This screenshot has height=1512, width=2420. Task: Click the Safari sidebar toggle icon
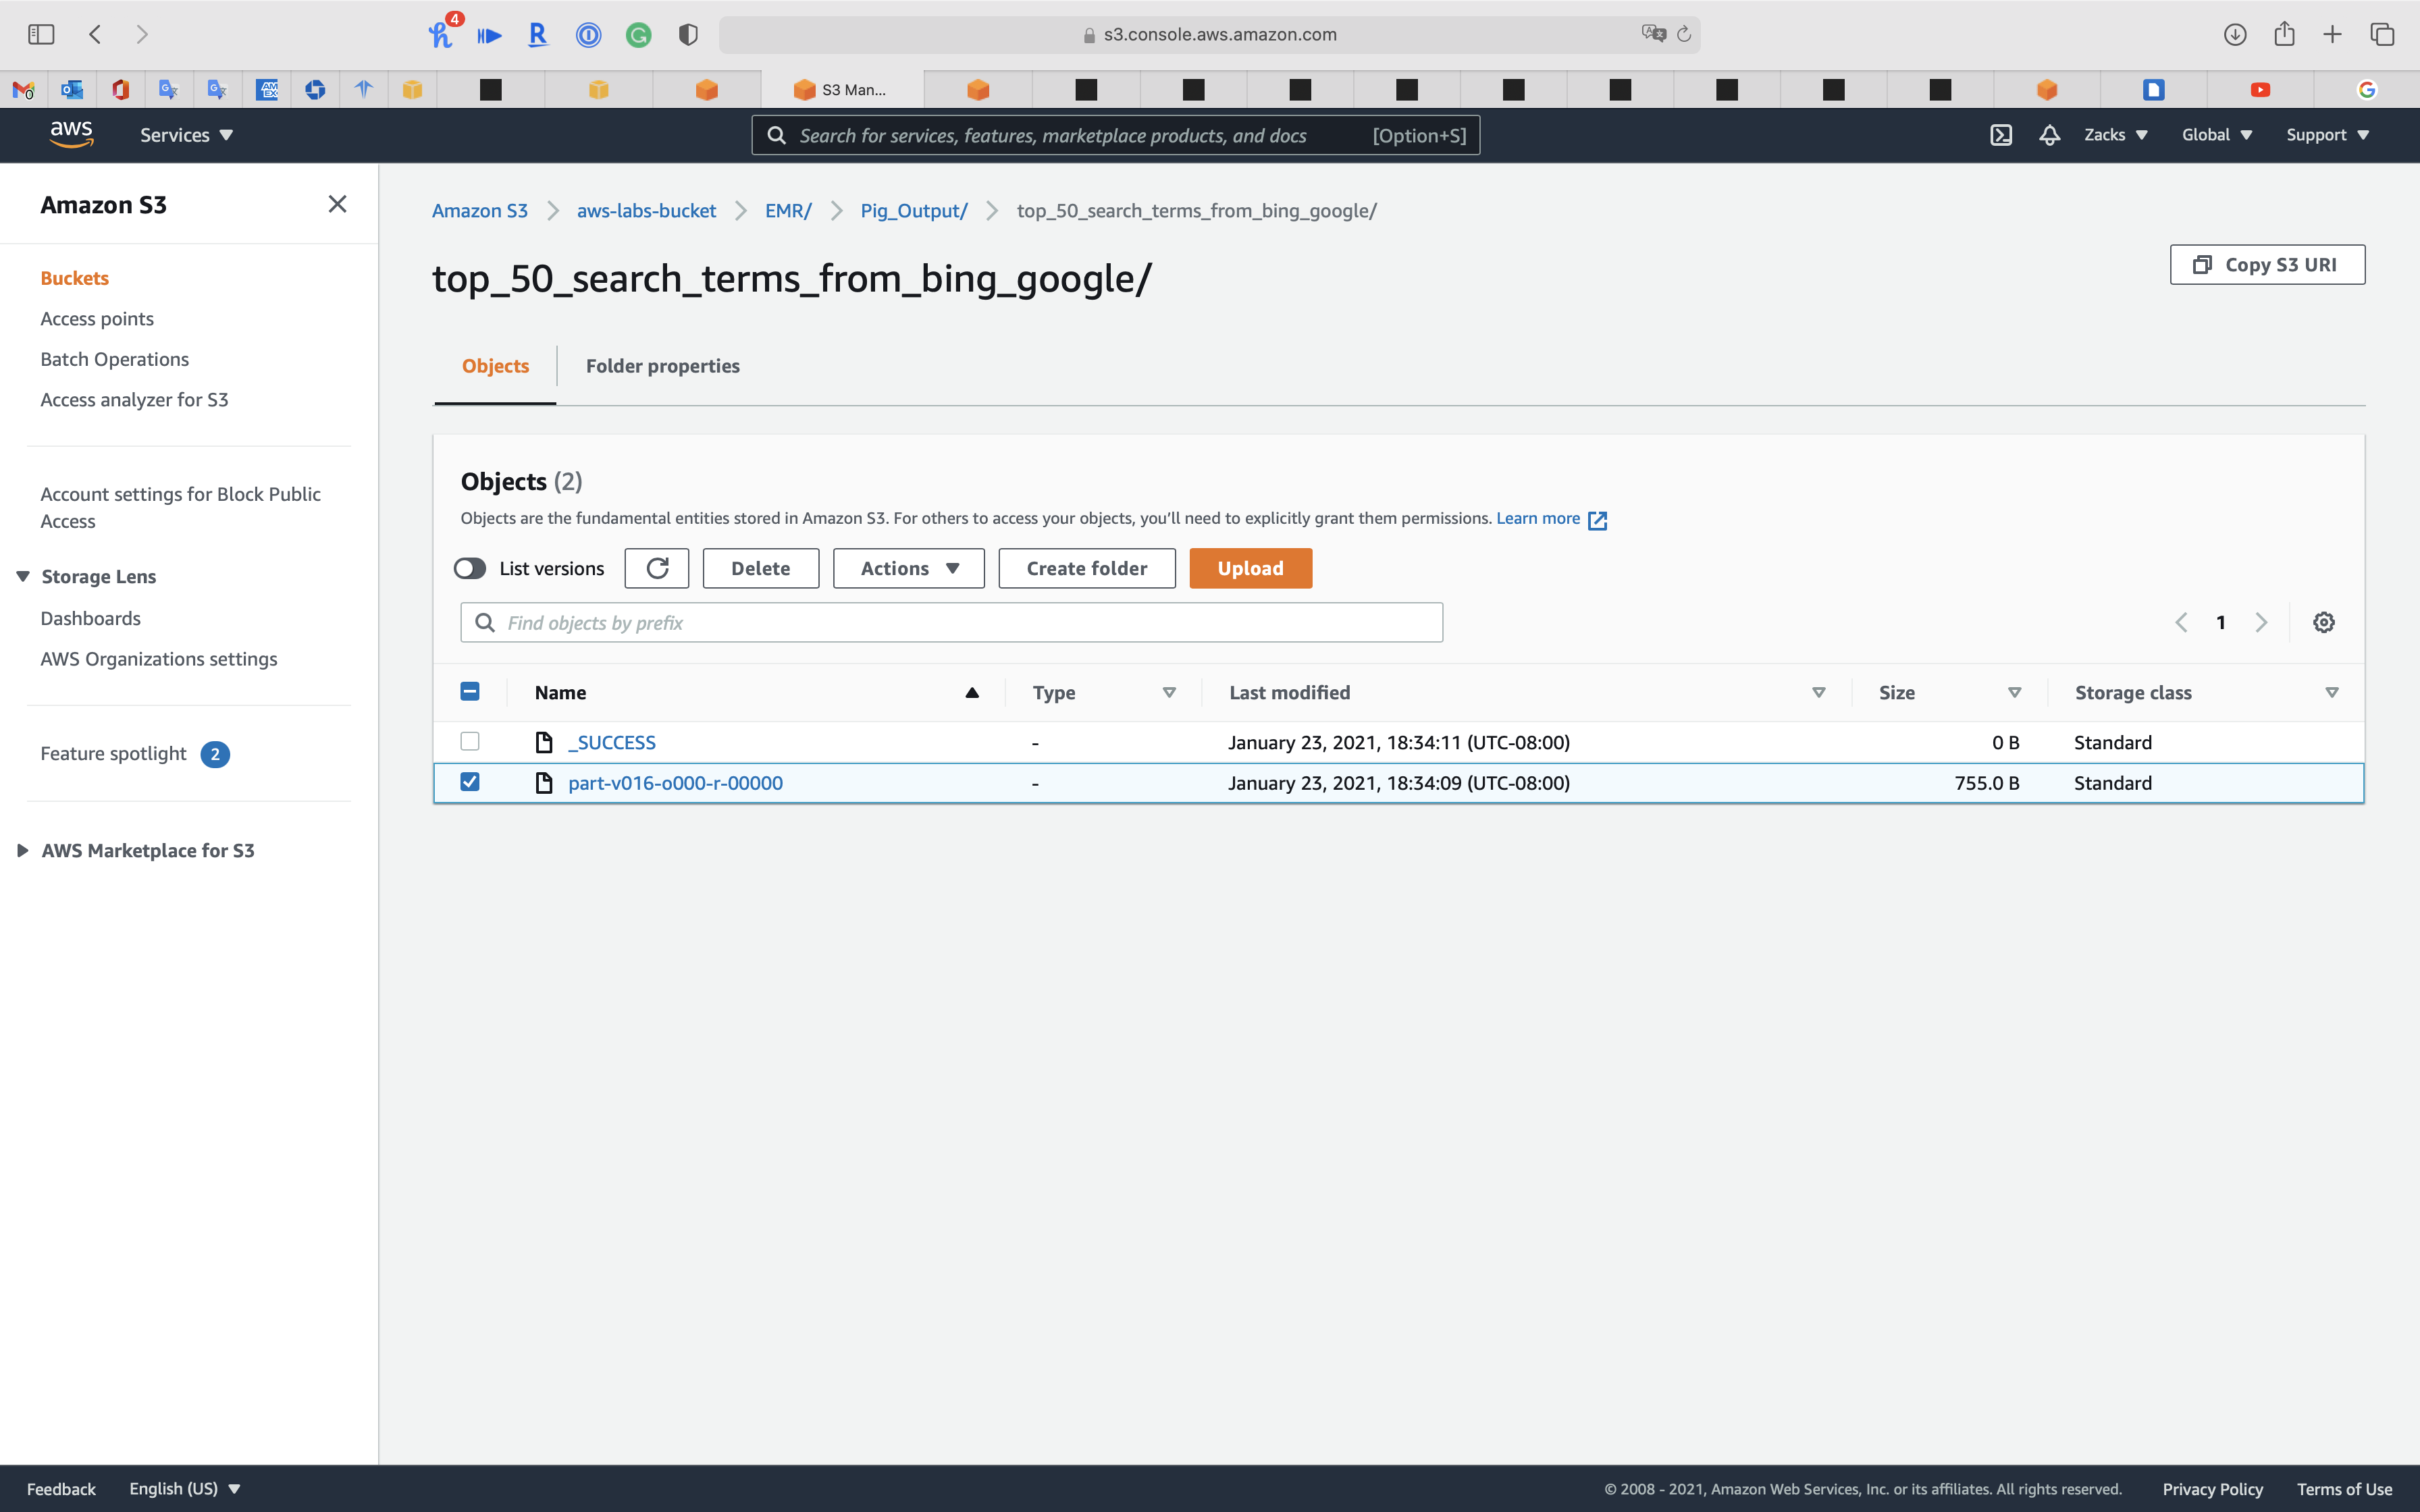(x=41, y=34)
